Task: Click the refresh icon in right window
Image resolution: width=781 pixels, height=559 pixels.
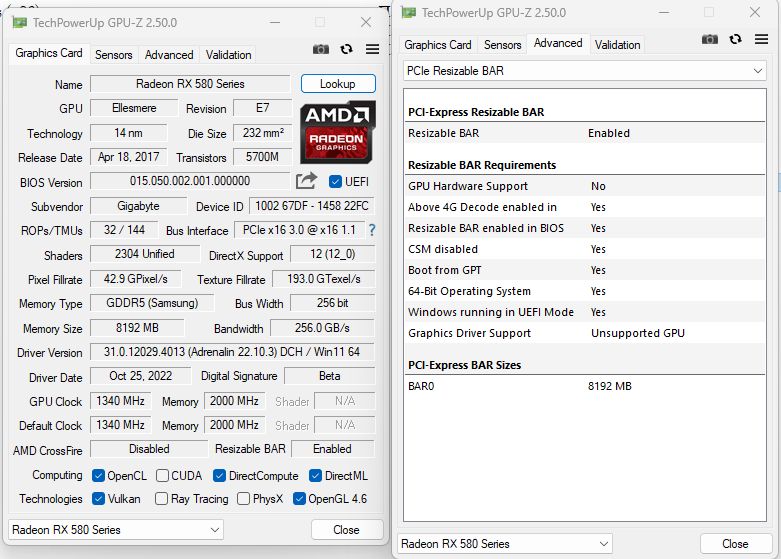Action: [x=736, y=39]
